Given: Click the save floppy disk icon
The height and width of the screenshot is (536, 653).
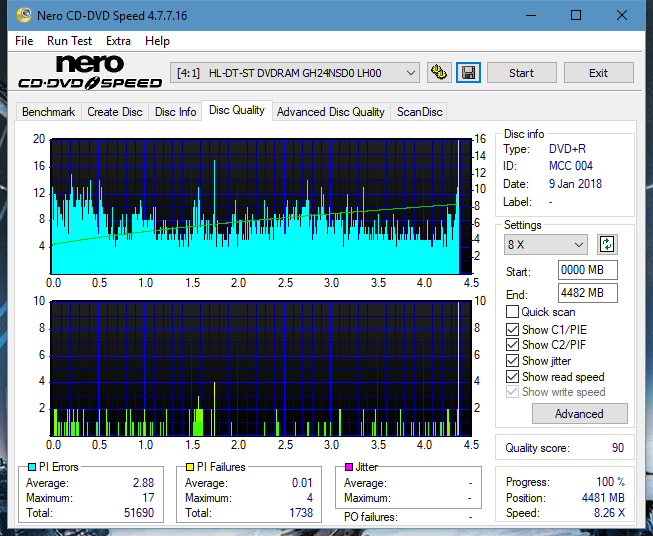Looking at the screenshot, I should [469, 73].
